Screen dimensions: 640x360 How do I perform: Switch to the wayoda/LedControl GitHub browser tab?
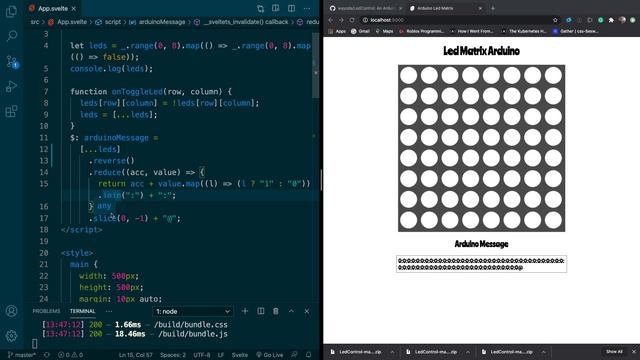[366, 8]
